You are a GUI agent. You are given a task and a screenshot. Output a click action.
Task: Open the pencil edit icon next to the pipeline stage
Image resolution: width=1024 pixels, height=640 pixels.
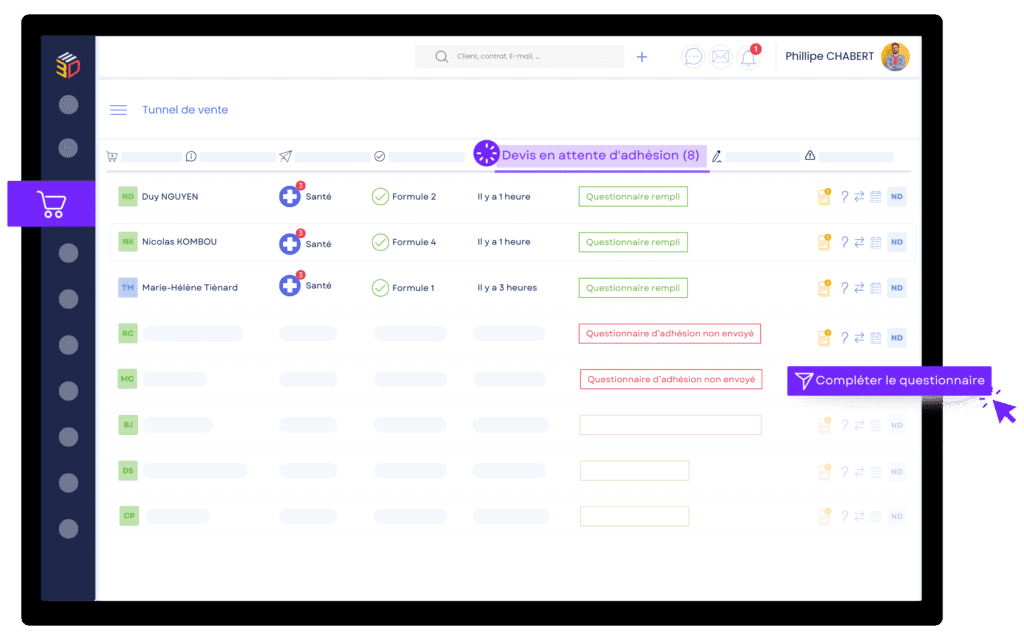pos(717,157)
